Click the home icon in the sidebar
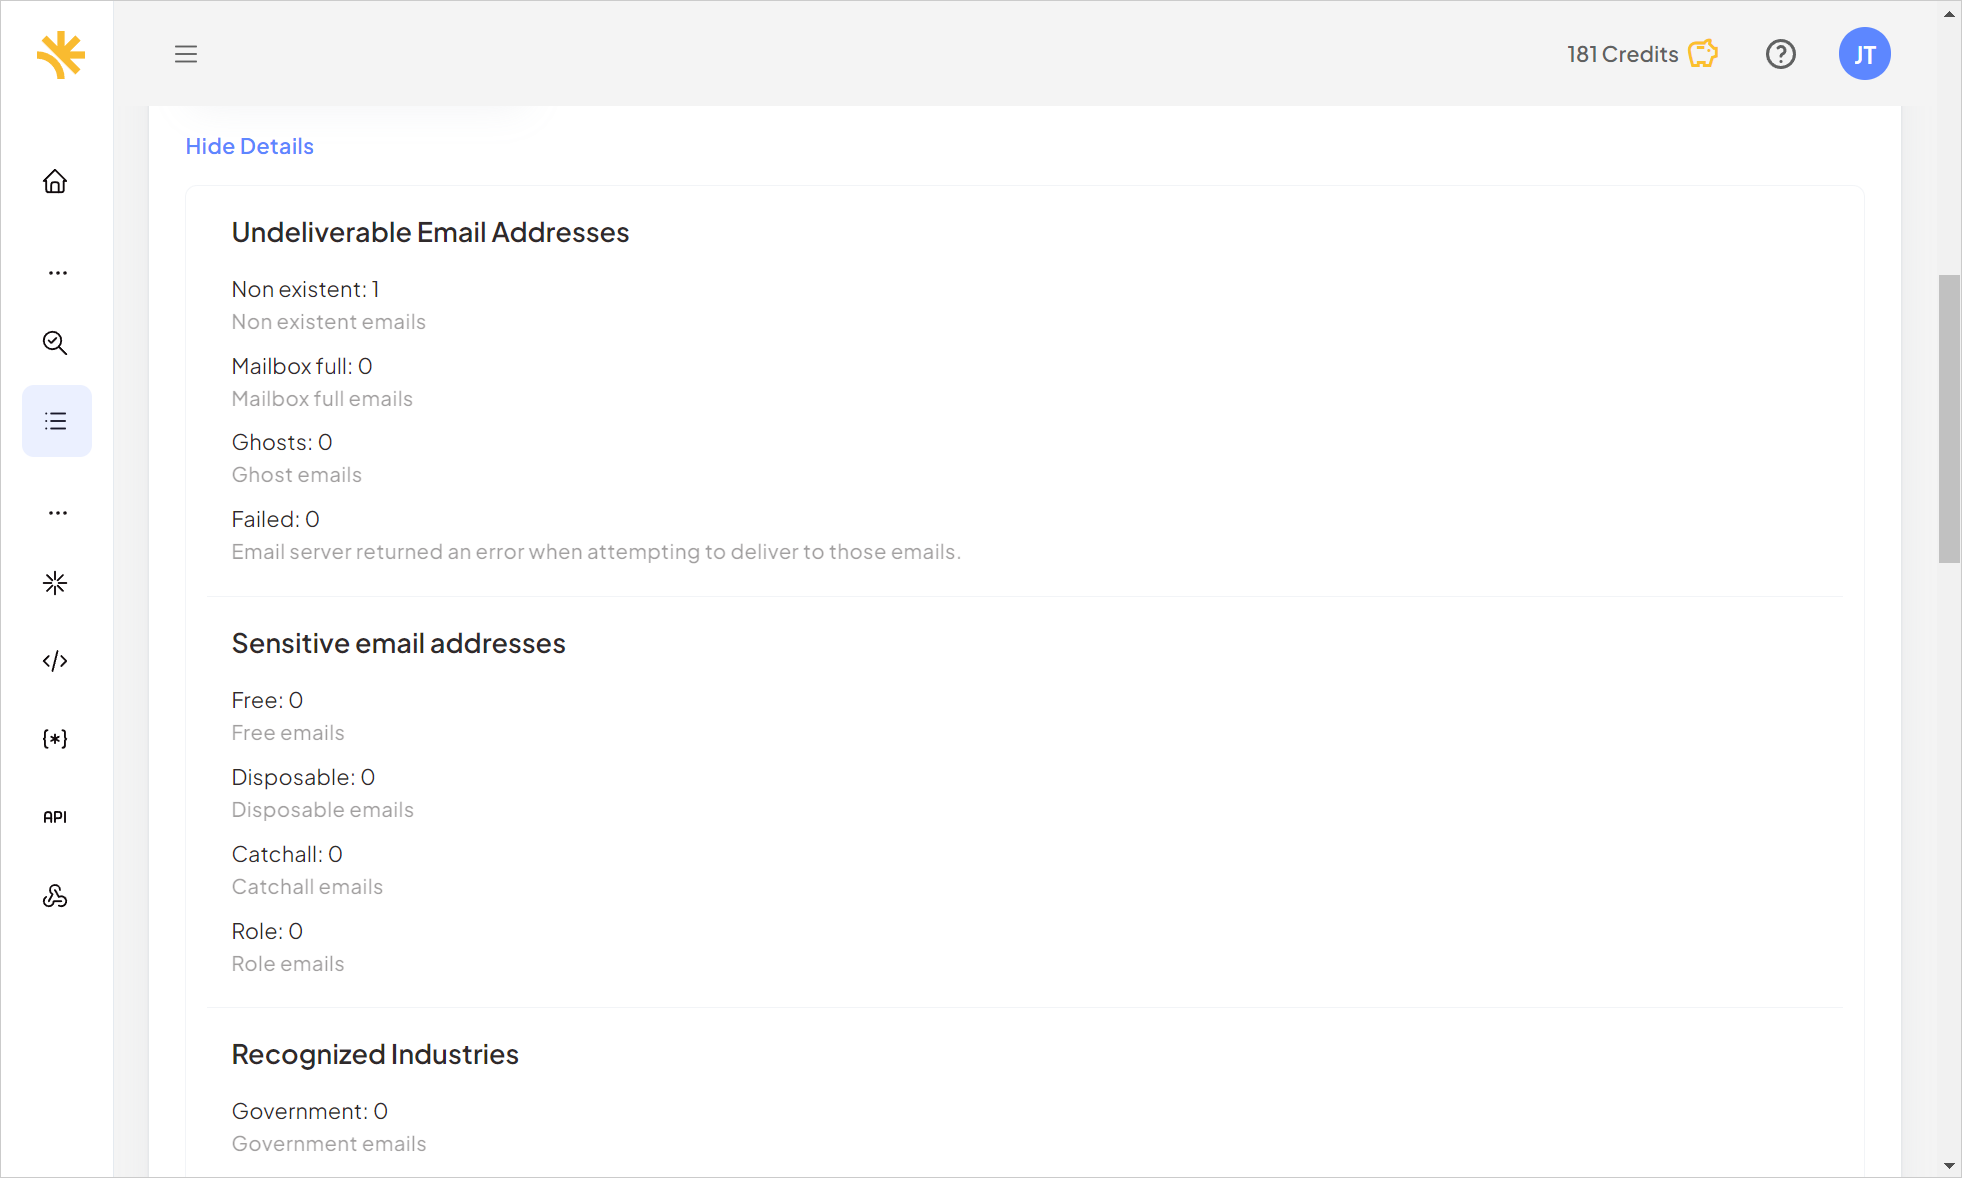This screenshot has height=1178, width=1962. tap(56, 181)
